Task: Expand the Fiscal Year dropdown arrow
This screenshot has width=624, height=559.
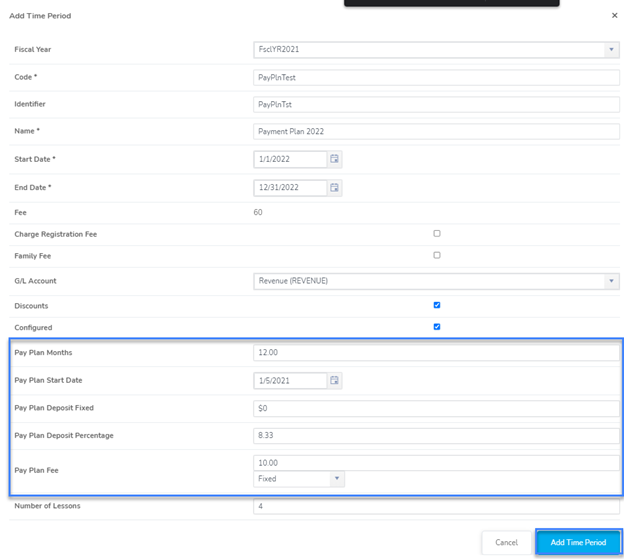Action: coord(611,50)
